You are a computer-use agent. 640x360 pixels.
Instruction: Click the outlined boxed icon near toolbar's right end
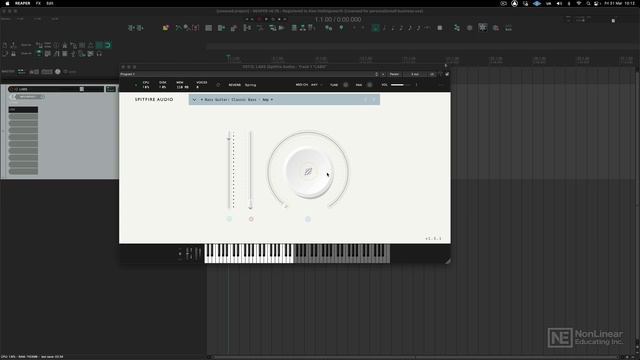[483, 27]
